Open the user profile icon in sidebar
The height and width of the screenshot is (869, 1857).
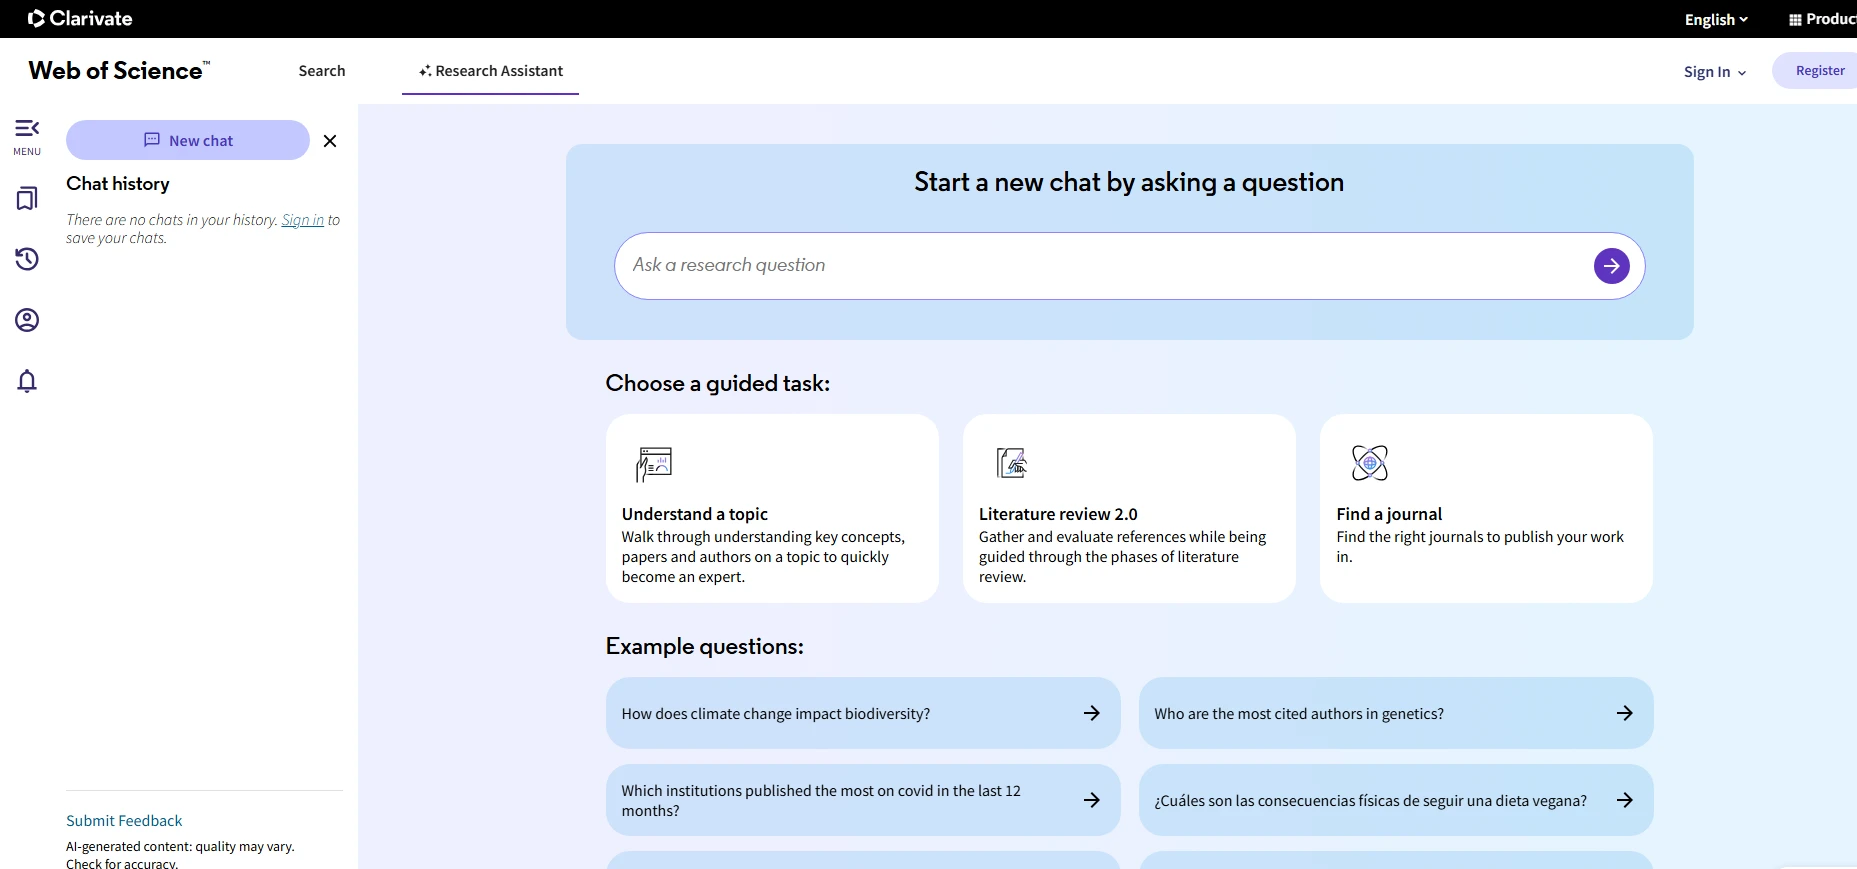27,320
